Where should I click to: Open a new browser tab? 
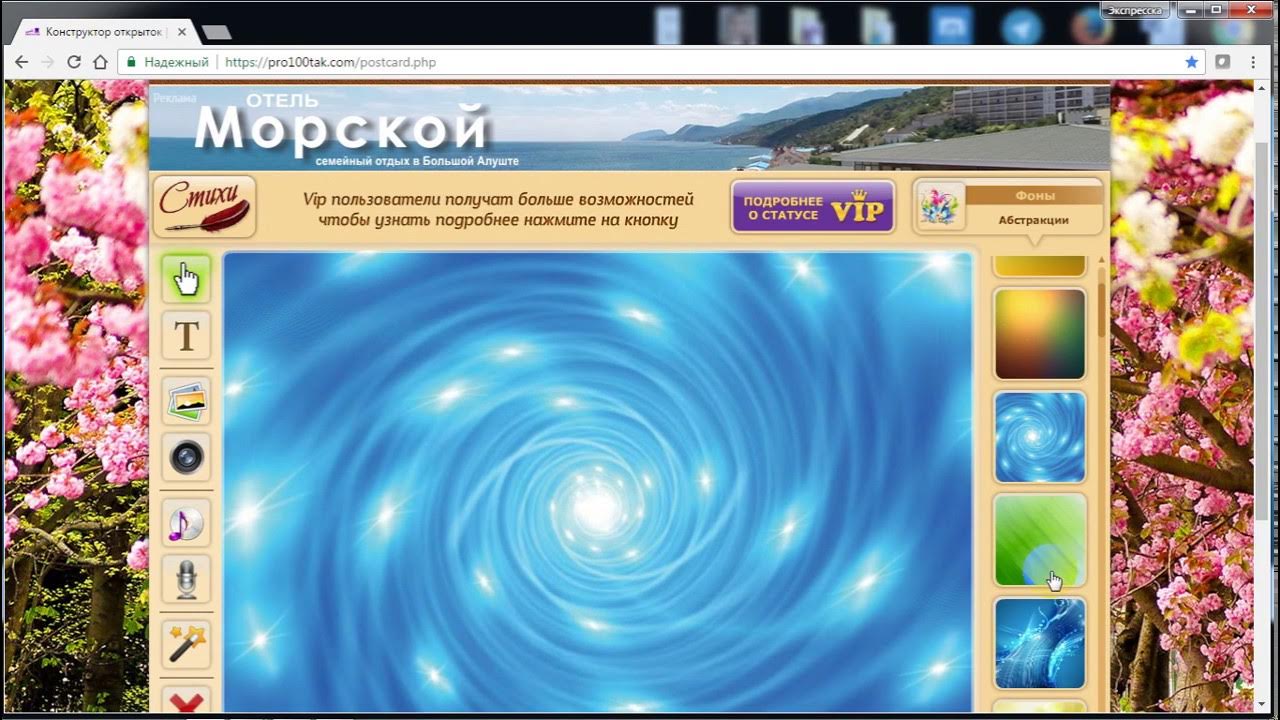(x=216, y=33)
